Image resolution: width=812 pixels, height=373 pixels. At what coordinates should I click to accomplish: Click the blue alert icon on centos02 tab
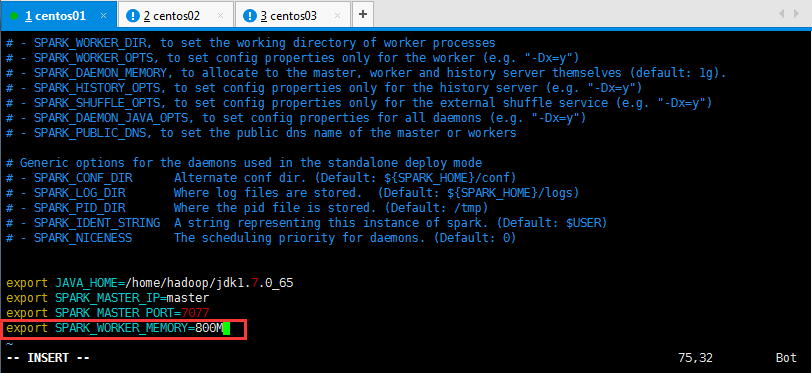coord(133,16)
